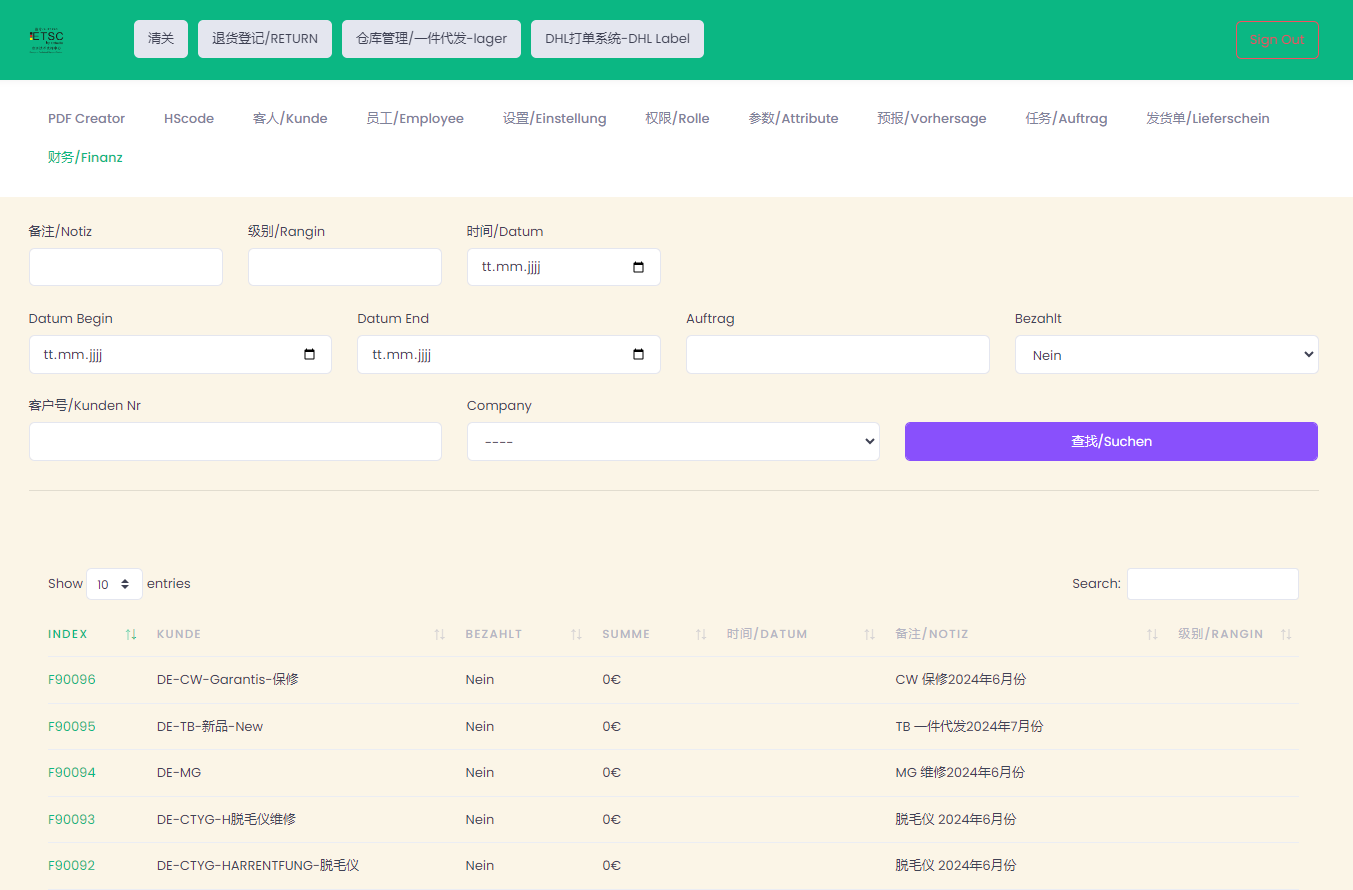
Task: Select customer cell DE-CTYG-H脱毛仪维修
Action: pos(226,819)
